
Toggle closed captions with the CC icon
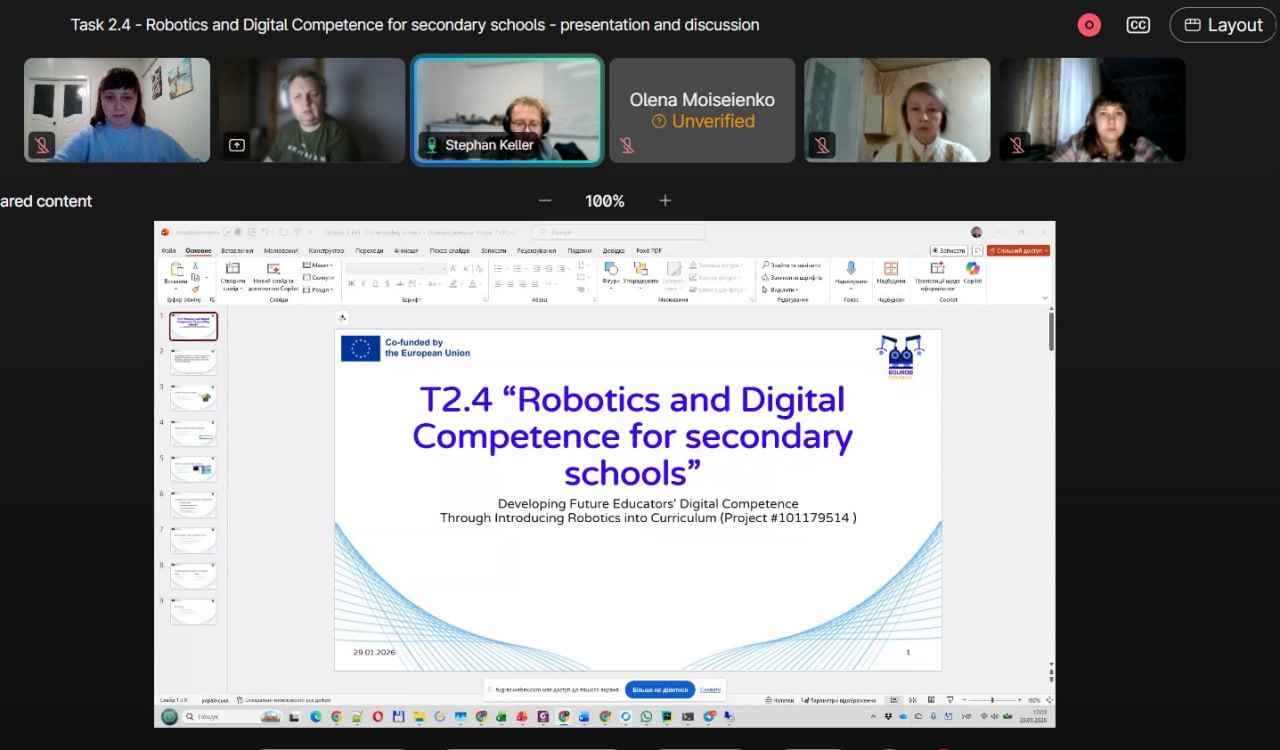(1138, 25)
